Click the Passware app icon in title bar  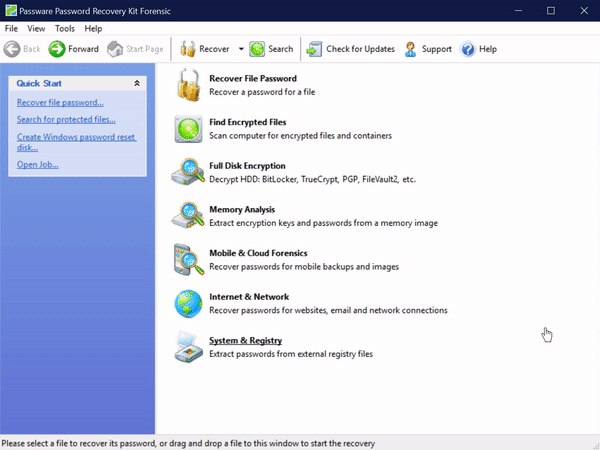tap(11, 11)
